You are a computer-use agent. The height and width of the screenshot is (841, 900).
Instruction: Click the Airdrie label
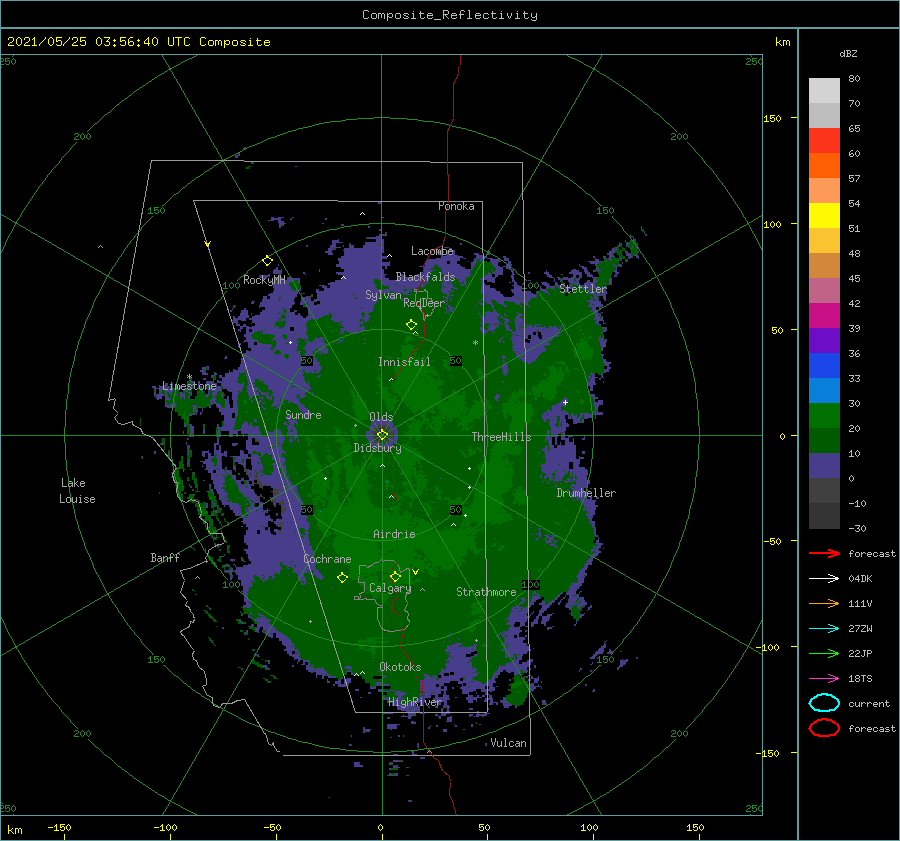[394, 534]
